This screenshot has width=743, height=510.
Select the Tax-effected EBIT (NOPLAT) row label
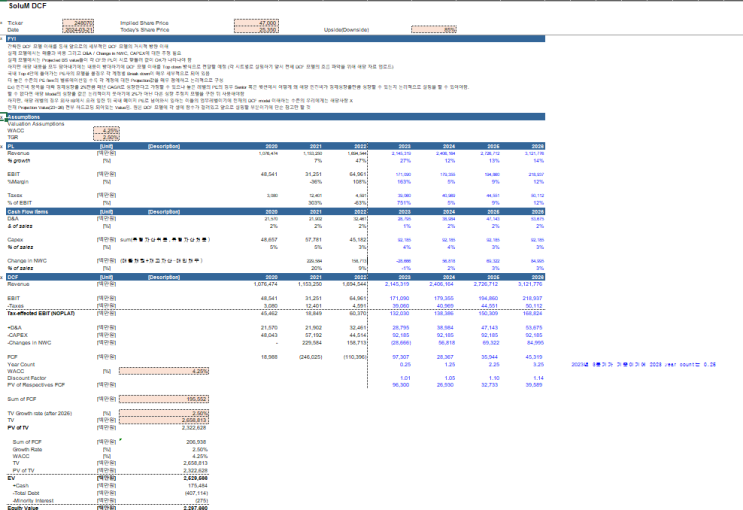[x=41, y=313]
